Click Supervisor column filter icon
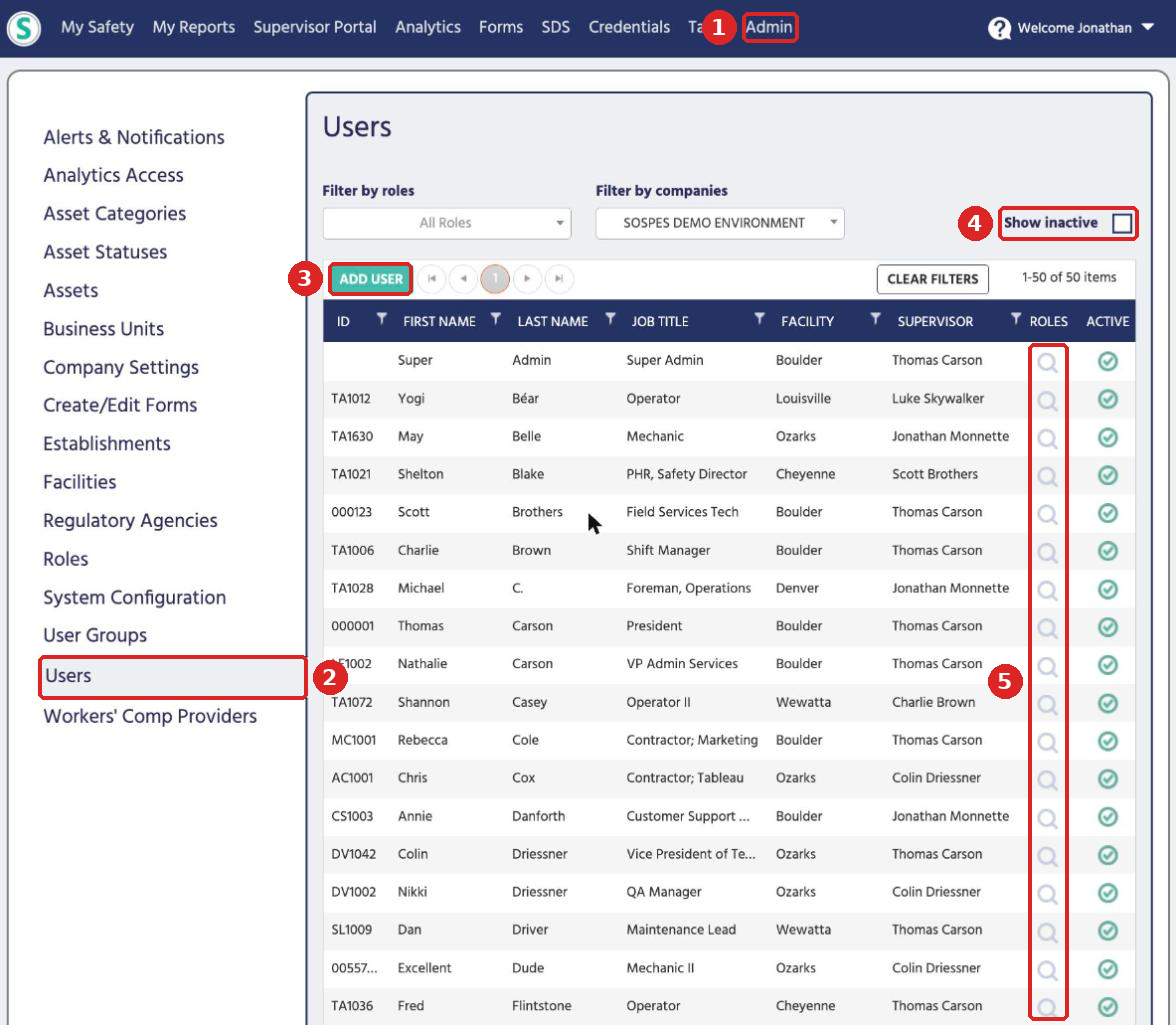The width and height of the screenshot is (1176, 1025). coord(1016,319)
